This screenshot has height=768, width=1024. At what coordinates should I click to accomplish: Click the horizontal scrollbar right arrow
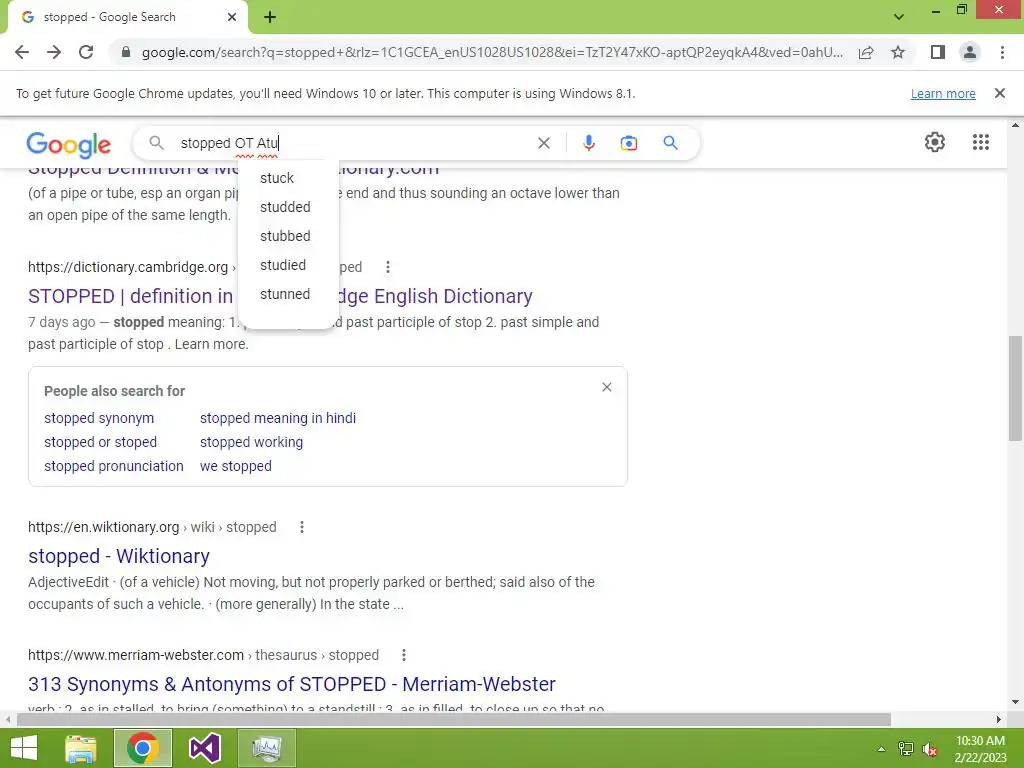tap(999, 719)
